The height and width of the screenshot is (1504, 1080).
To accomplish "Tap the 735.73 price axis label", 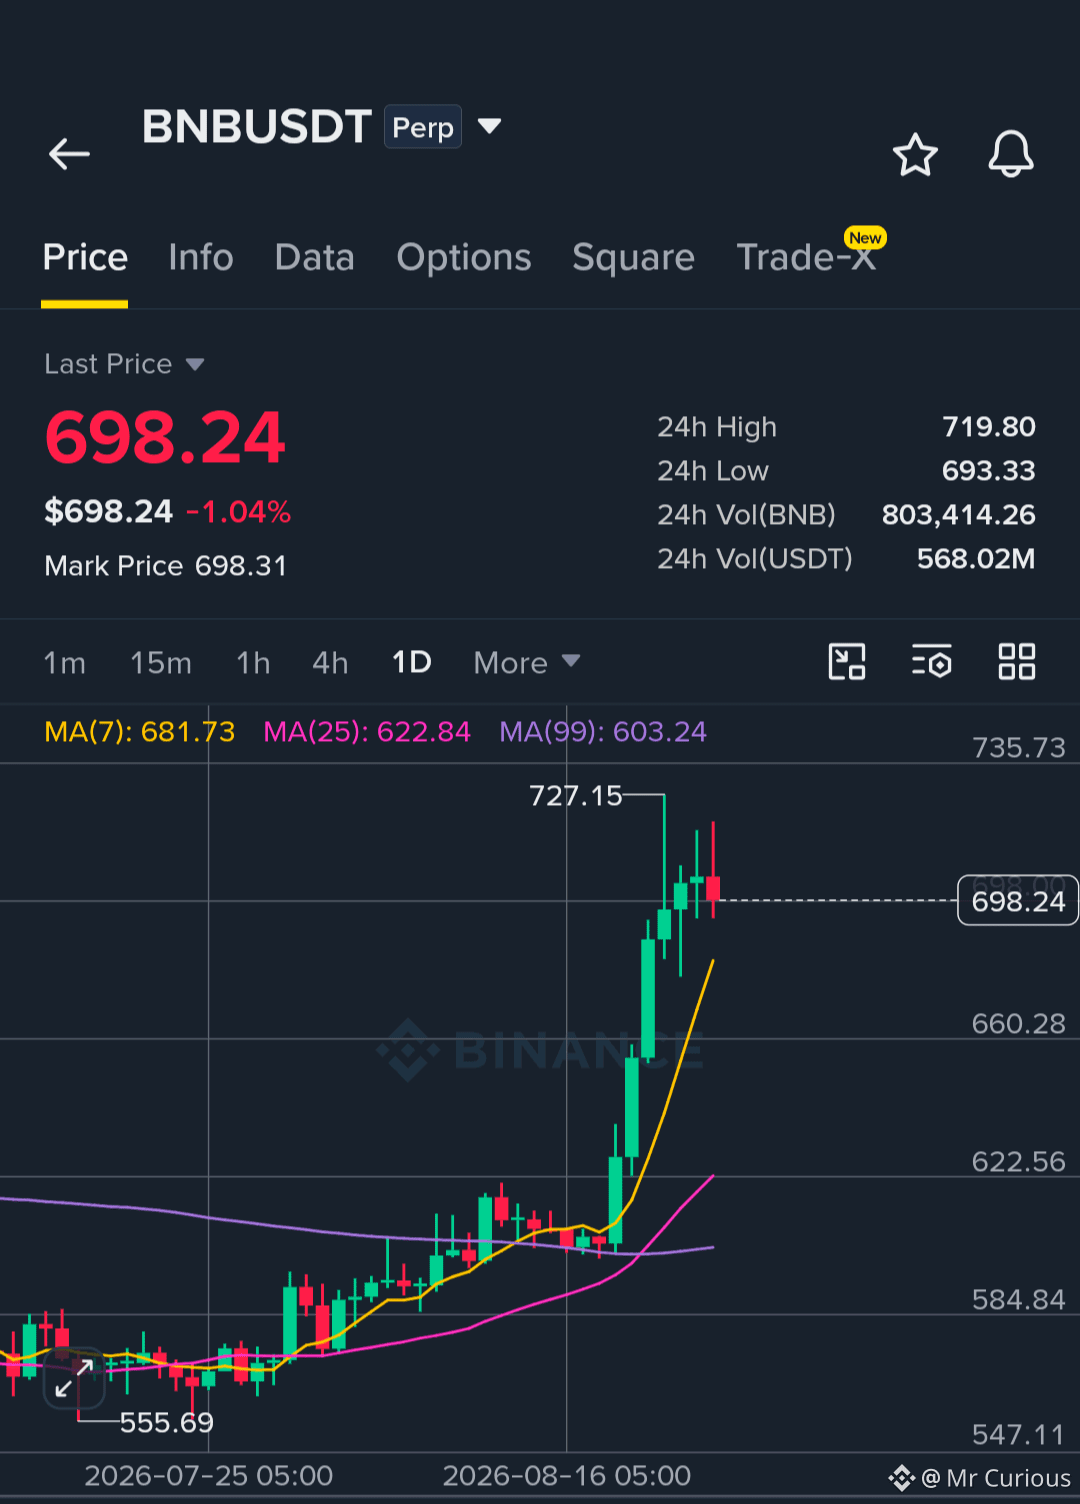I will coord(1019,748).
